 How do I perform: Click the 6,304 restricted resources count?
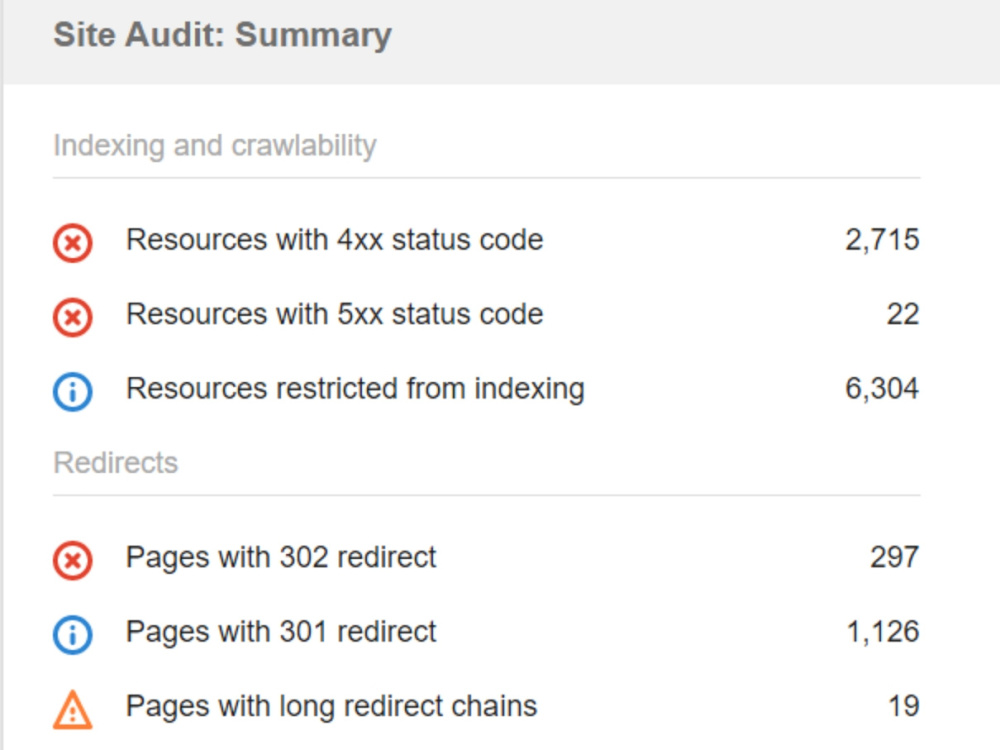point(882,389)
